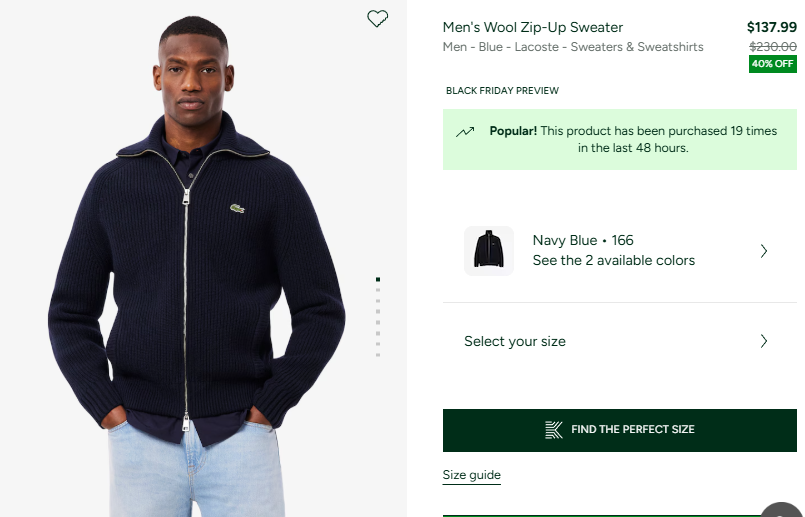
Task: Open the round floating help button
Action: (x=782, y=510)
